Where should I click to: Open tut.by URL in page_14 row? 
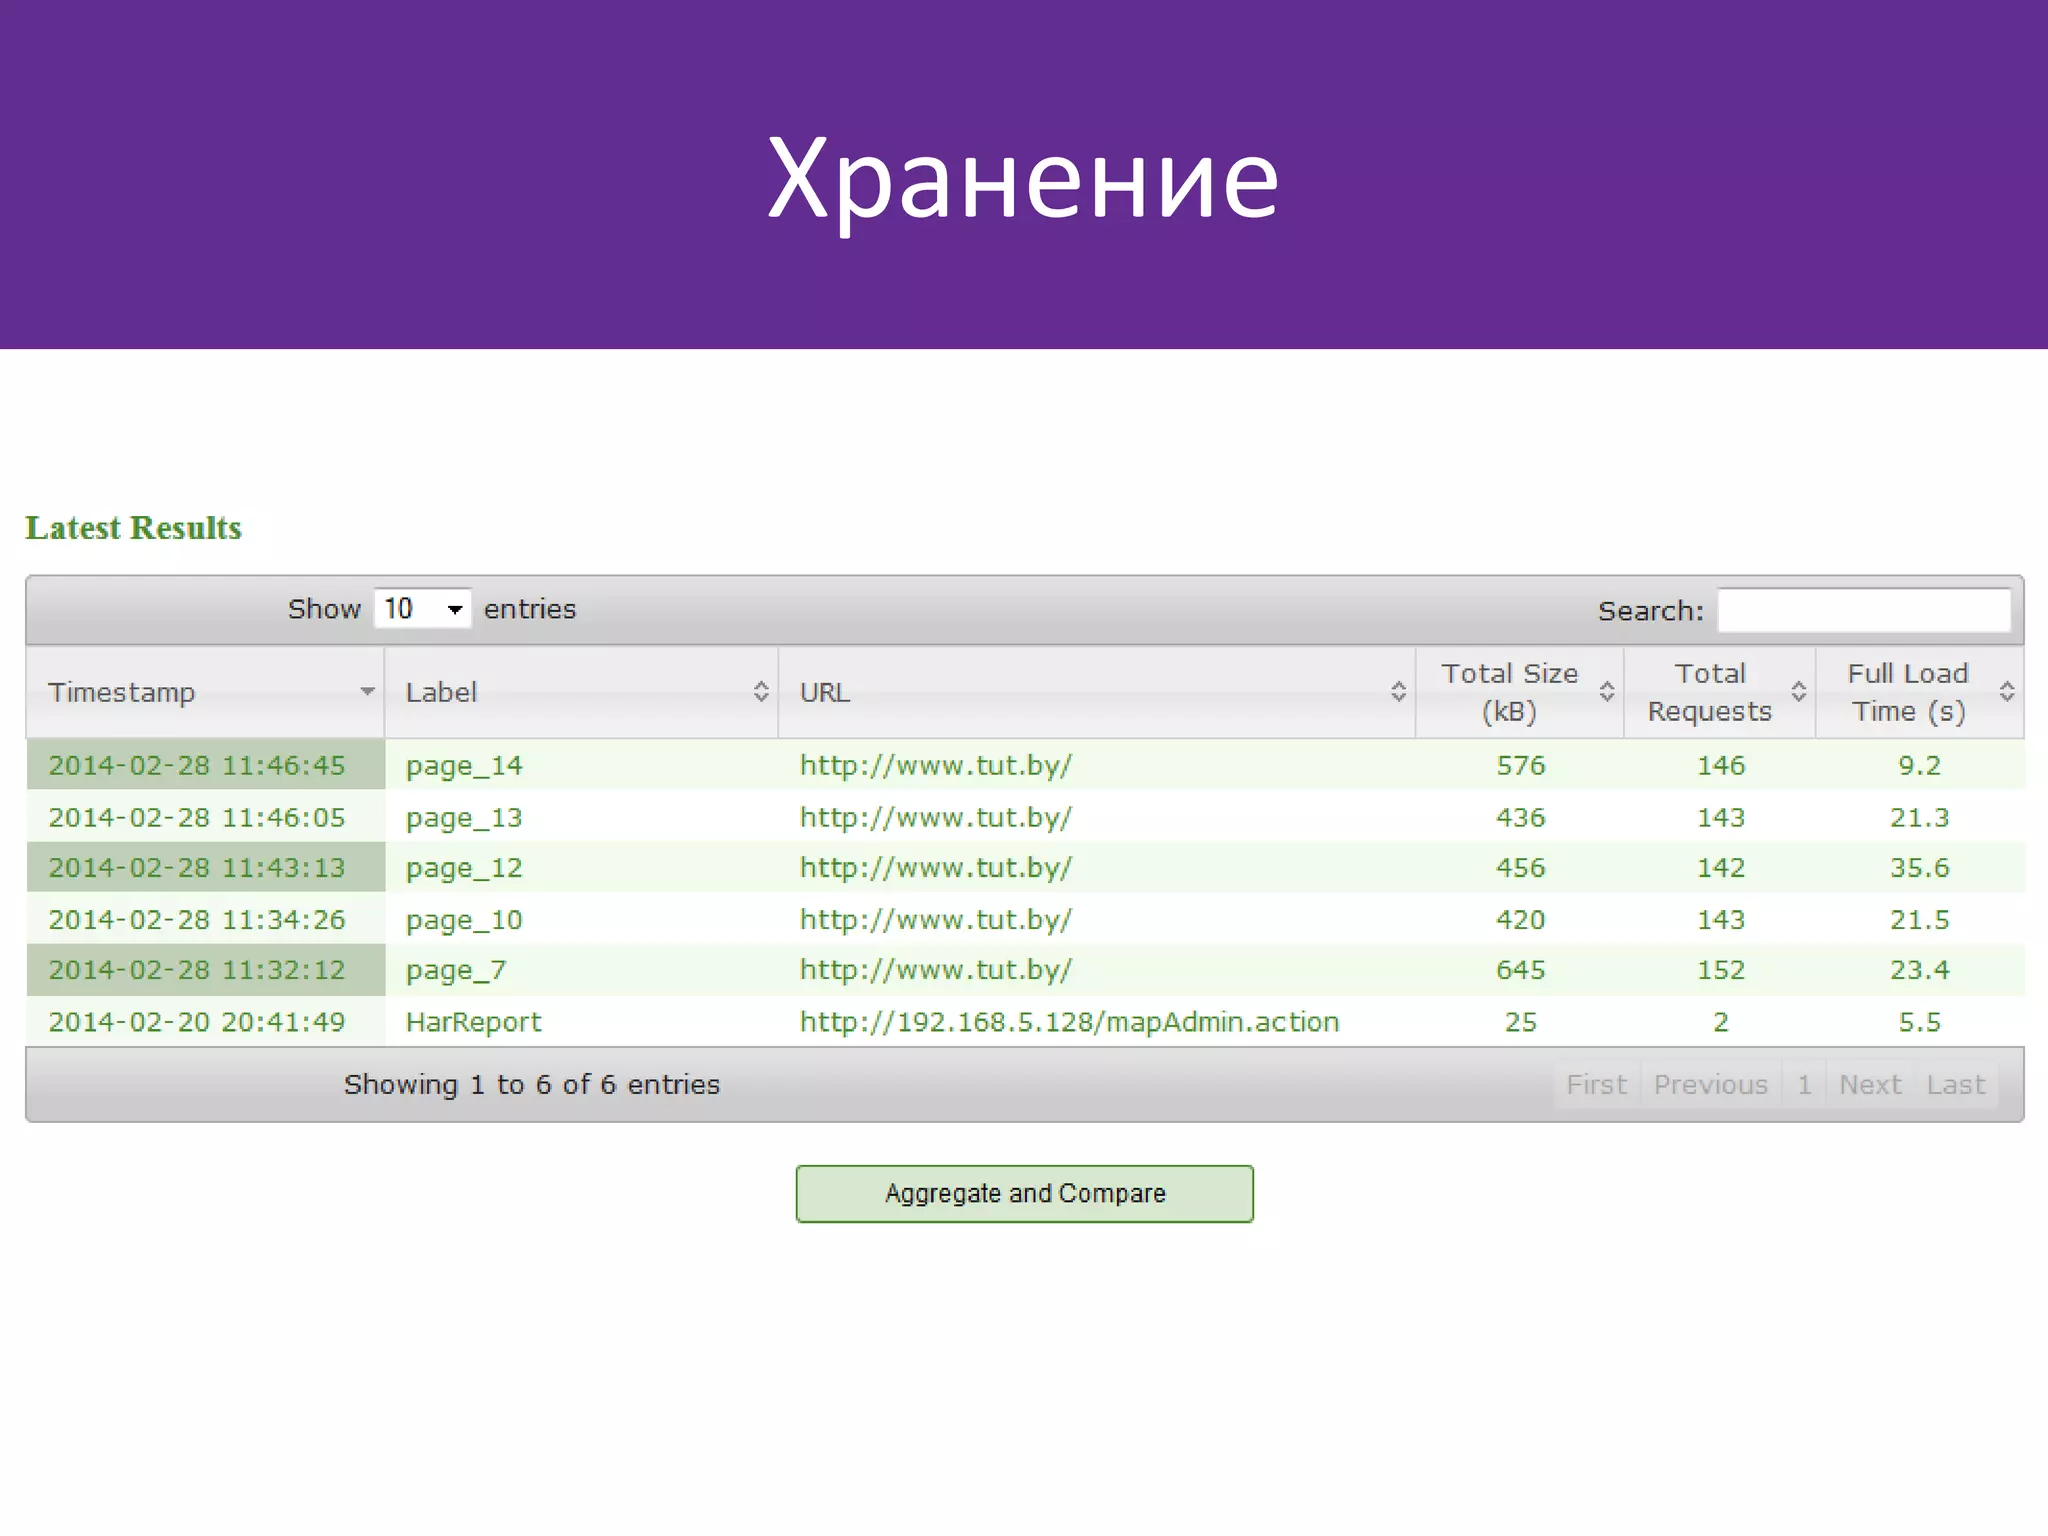click(x=935, y=766)
